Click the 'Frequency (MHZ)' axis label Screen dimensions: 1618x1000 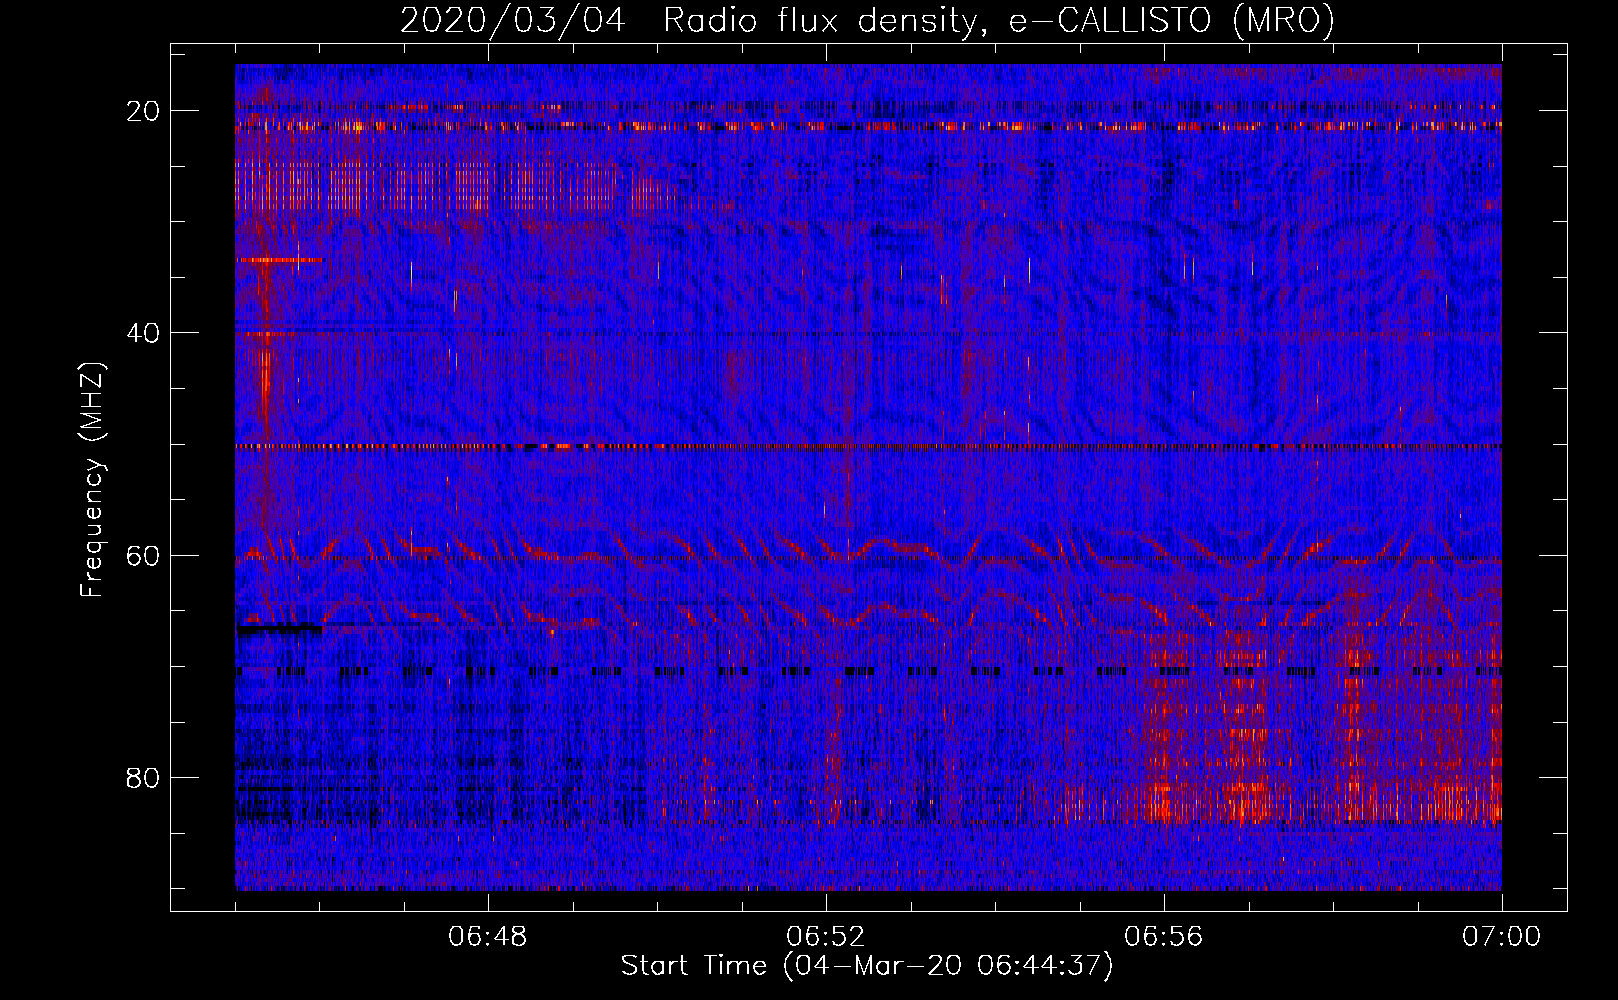click(x=92, y=480)
